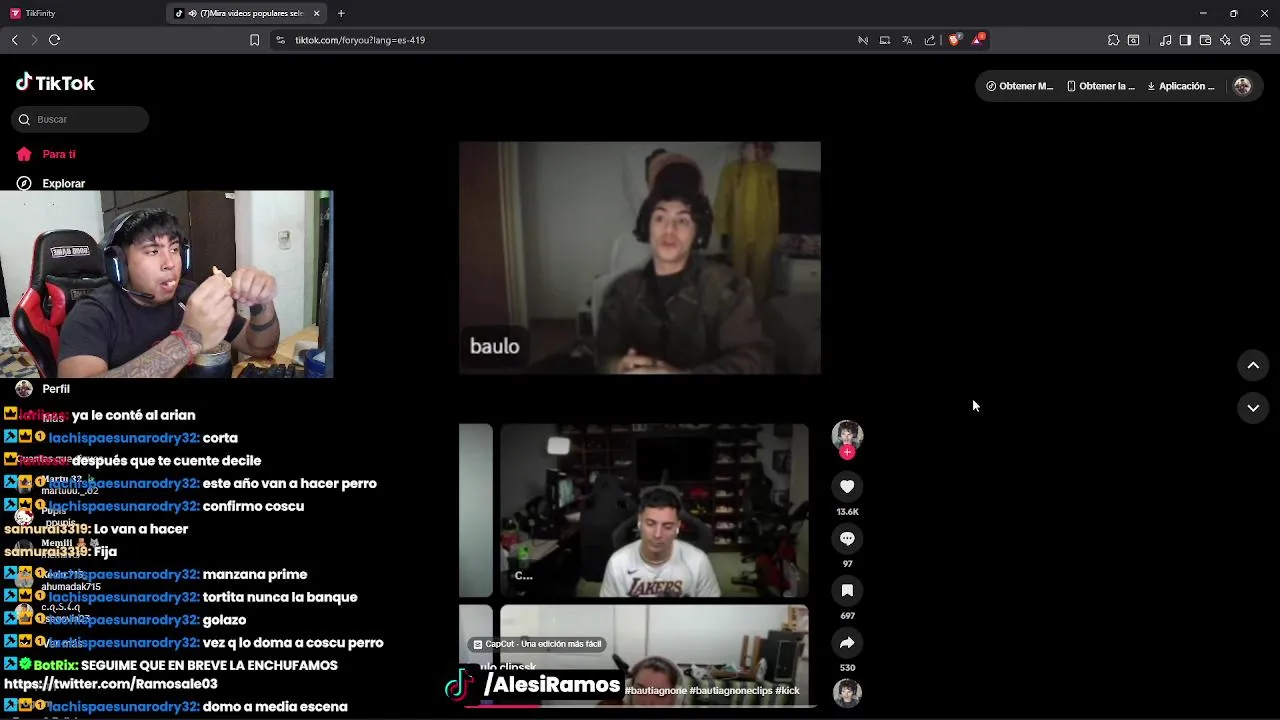Go to next video with down chevron
The image size is (1280, 720).
pos(1253,408)
